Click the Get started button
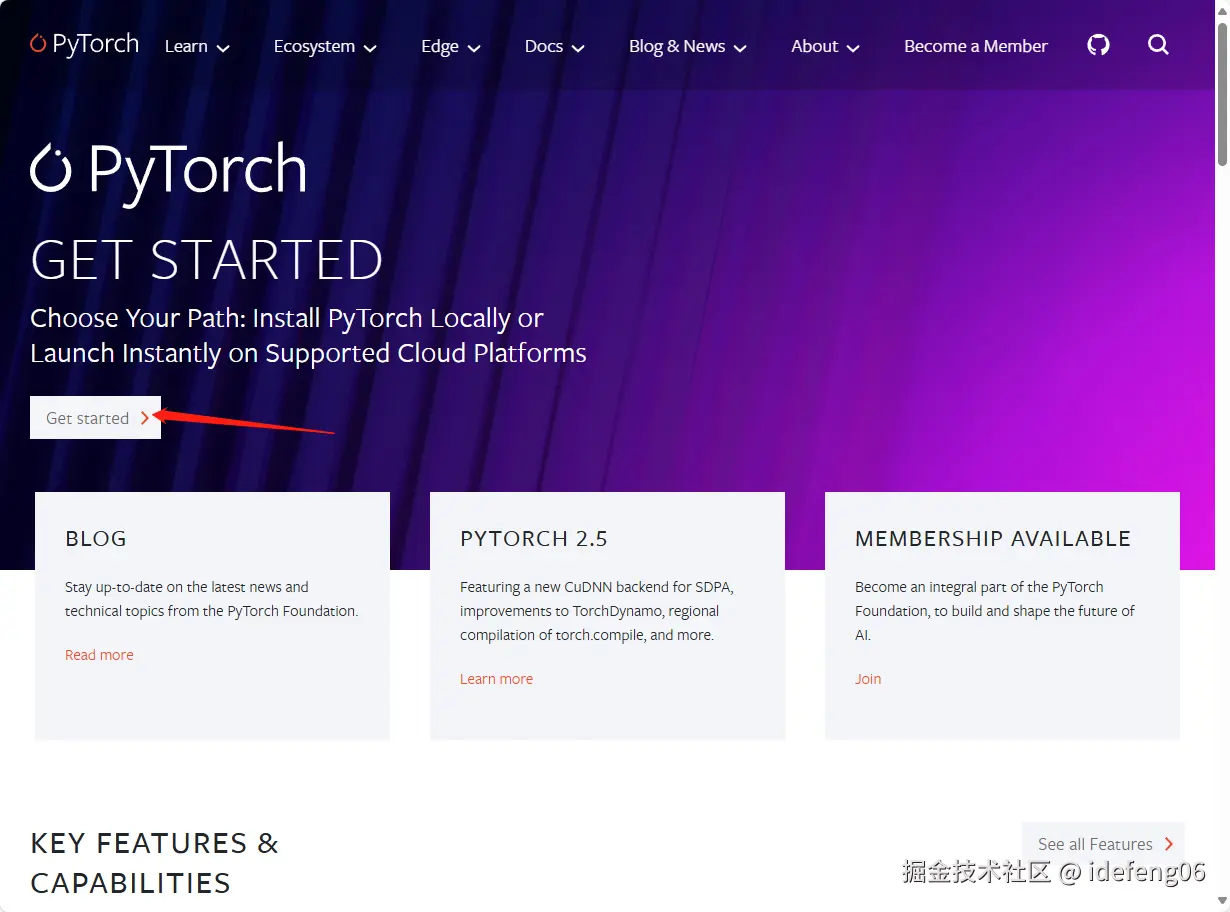Viewport: 1230px width, 912px height. pos(95,418)
